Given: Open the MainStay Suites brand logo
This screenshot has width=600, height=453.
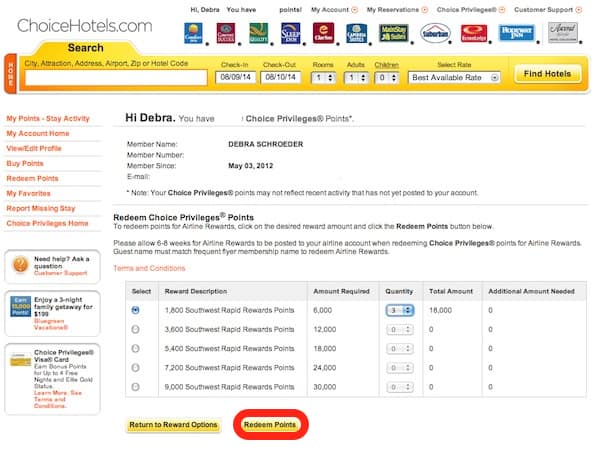Looking at the screenshot, I should pos(393,33).
